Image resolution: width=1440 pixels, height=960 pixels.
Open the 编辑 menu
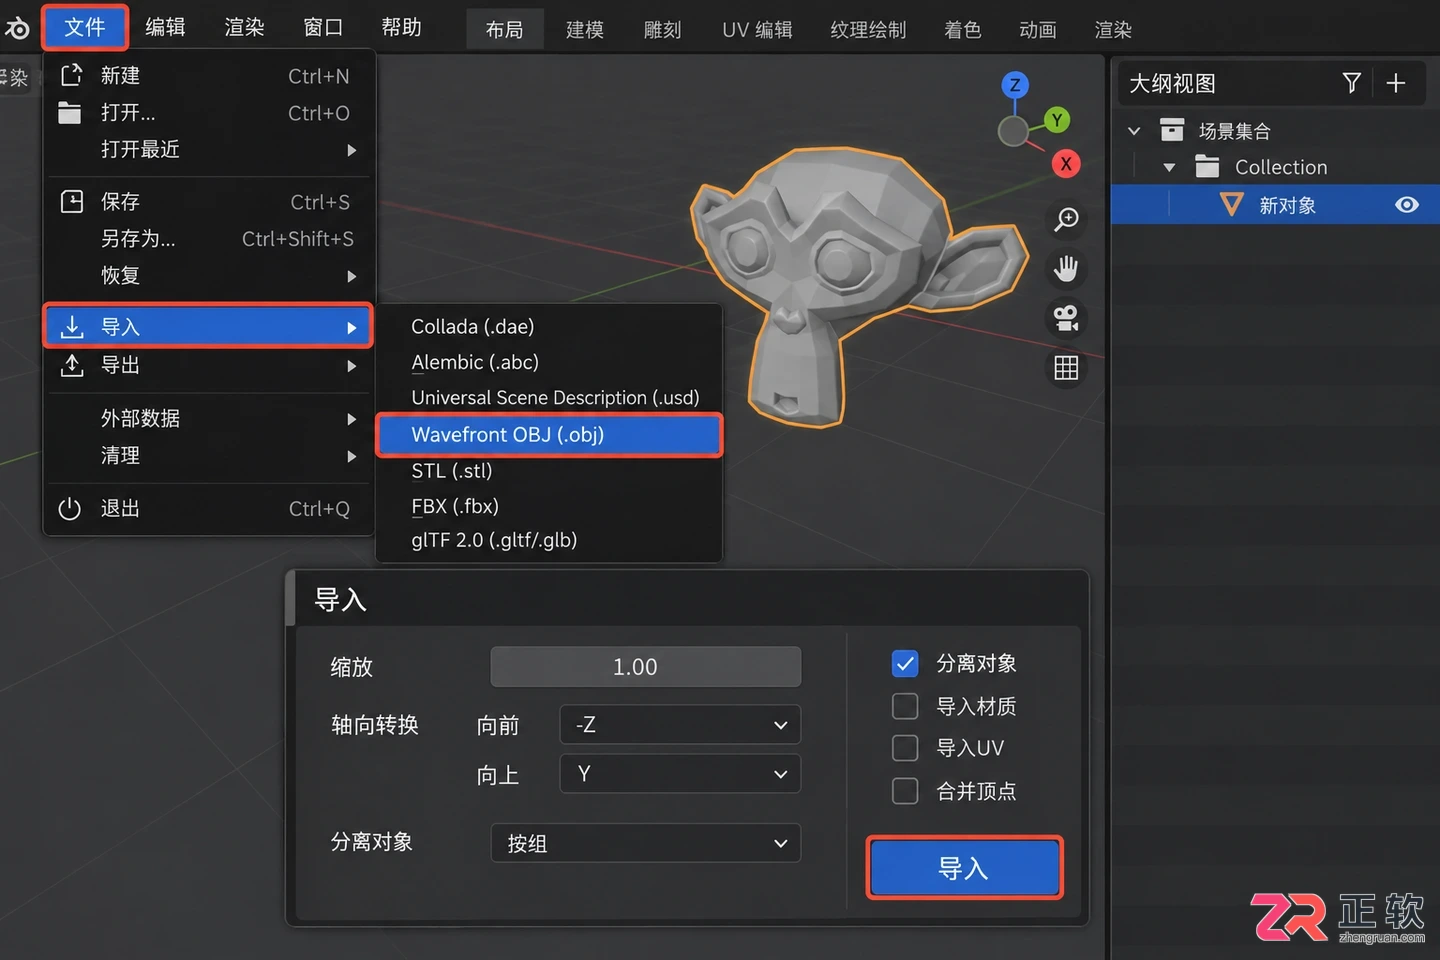click(x=165, y=28)
